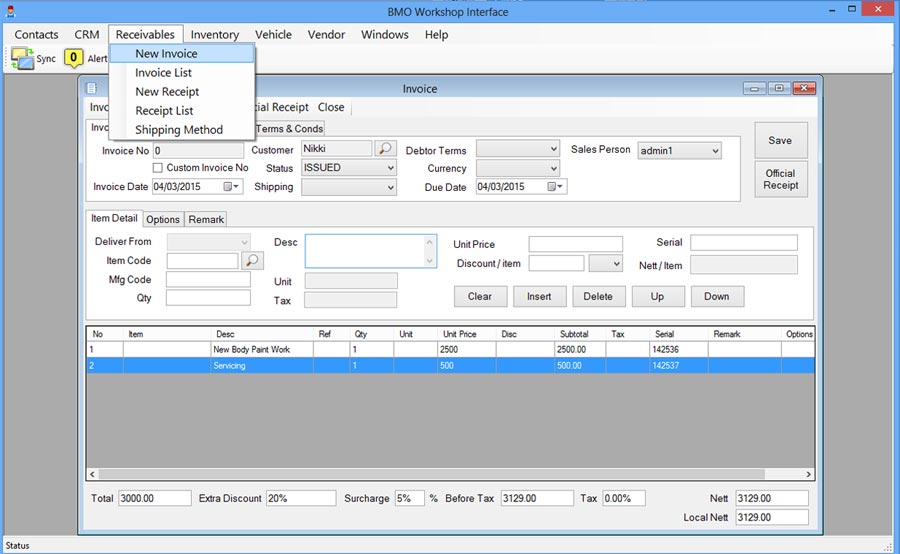Click the Serial input field
The width and height of the screenshot is (900, 554).
tap(744, 243)
